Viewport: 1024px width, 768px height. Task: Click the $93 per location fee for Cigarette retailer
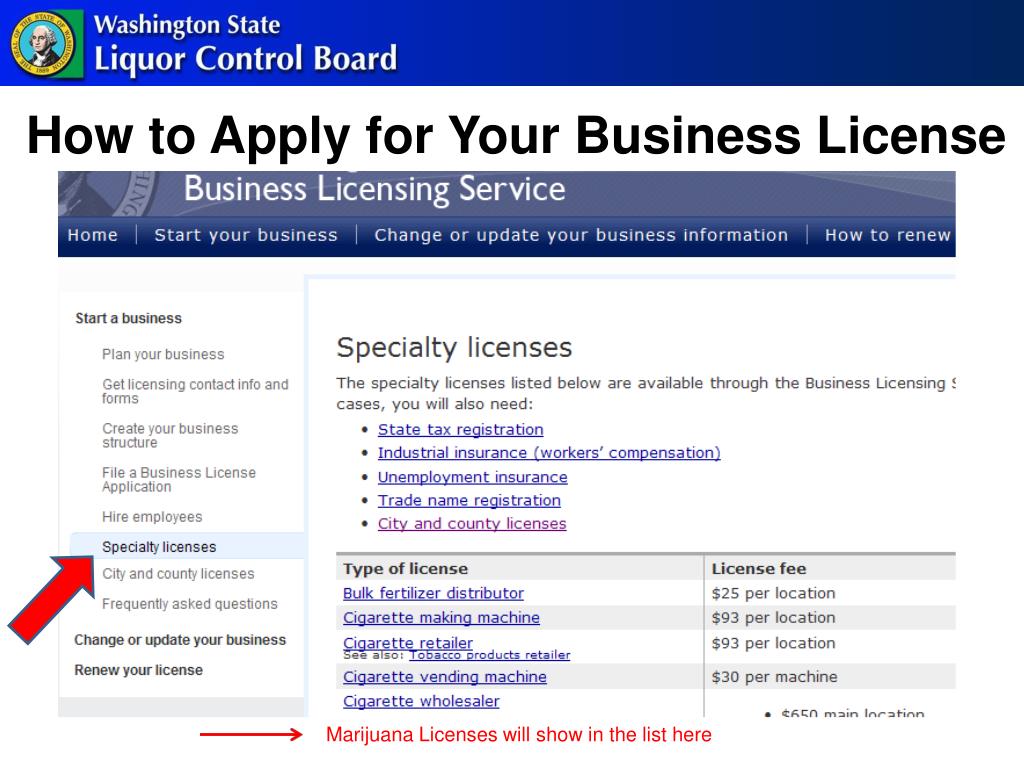[x=773, y=643]
